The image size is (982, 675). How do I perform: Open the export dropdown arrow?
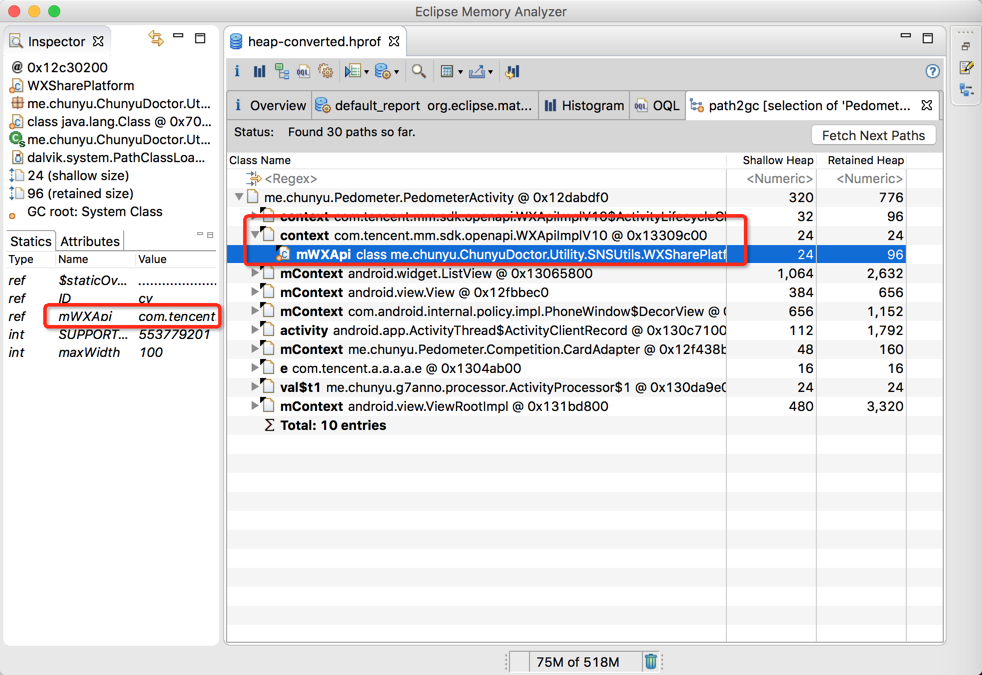pyautogui.click(x=490, y=73)
